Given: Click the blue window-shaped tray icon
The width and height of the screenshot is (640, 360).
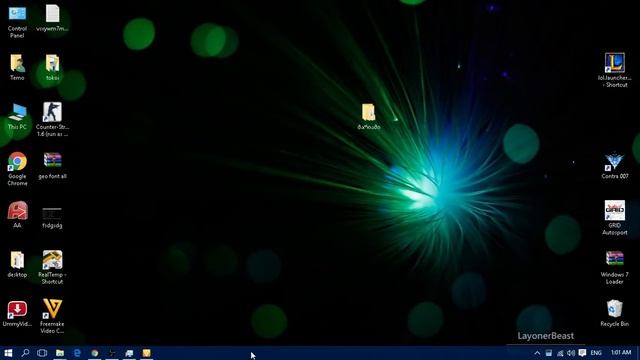Looking at the screenshot, I should (x=549, y=353).
